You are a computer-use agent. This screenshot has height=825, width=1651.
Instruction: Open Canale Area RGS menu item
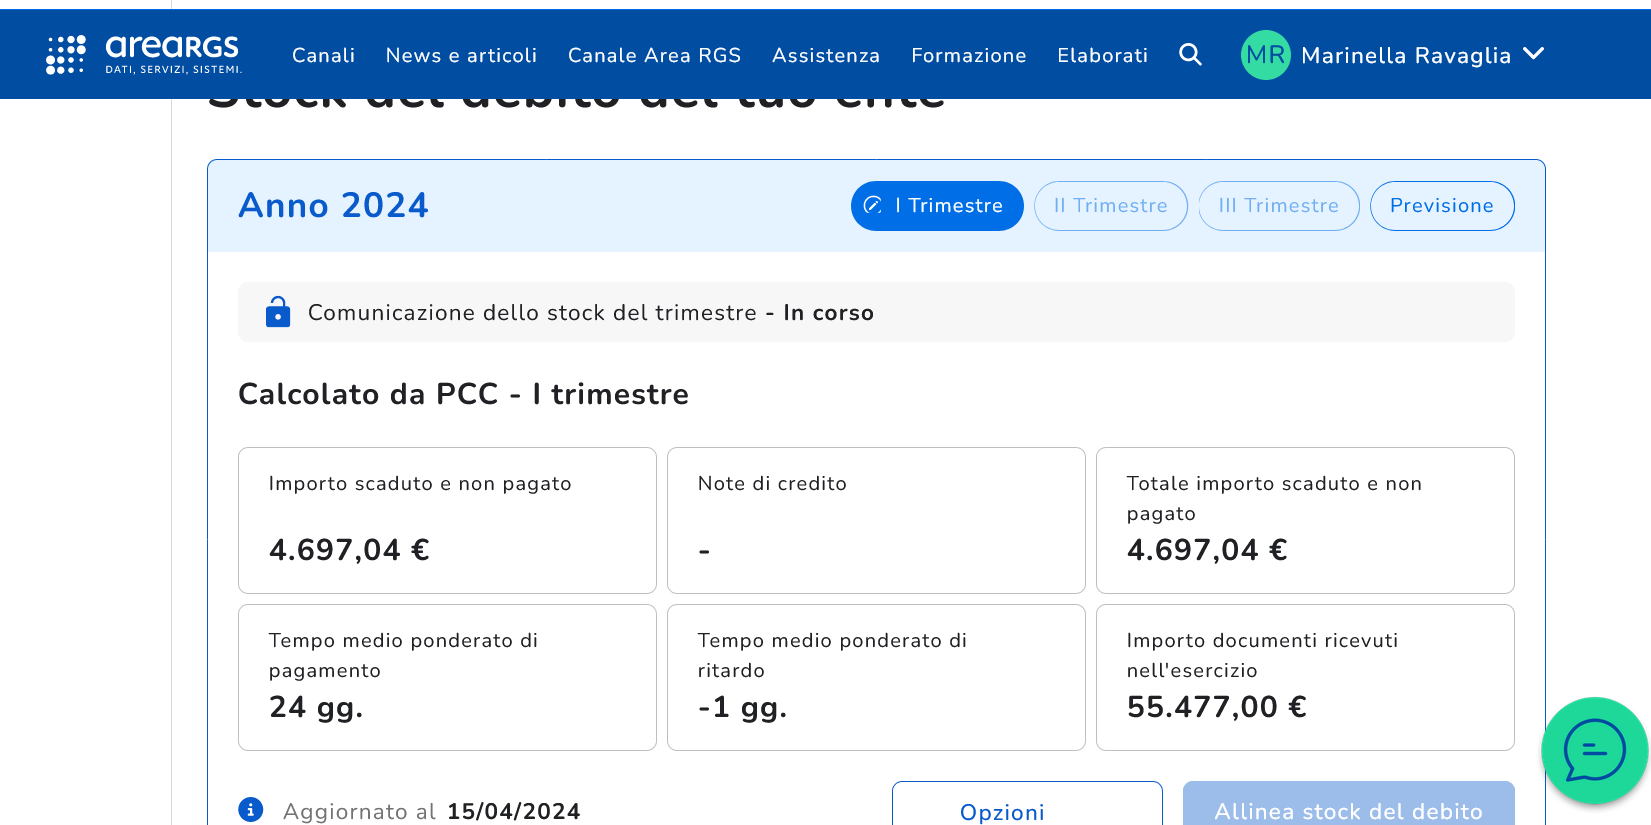coord(654,56)
